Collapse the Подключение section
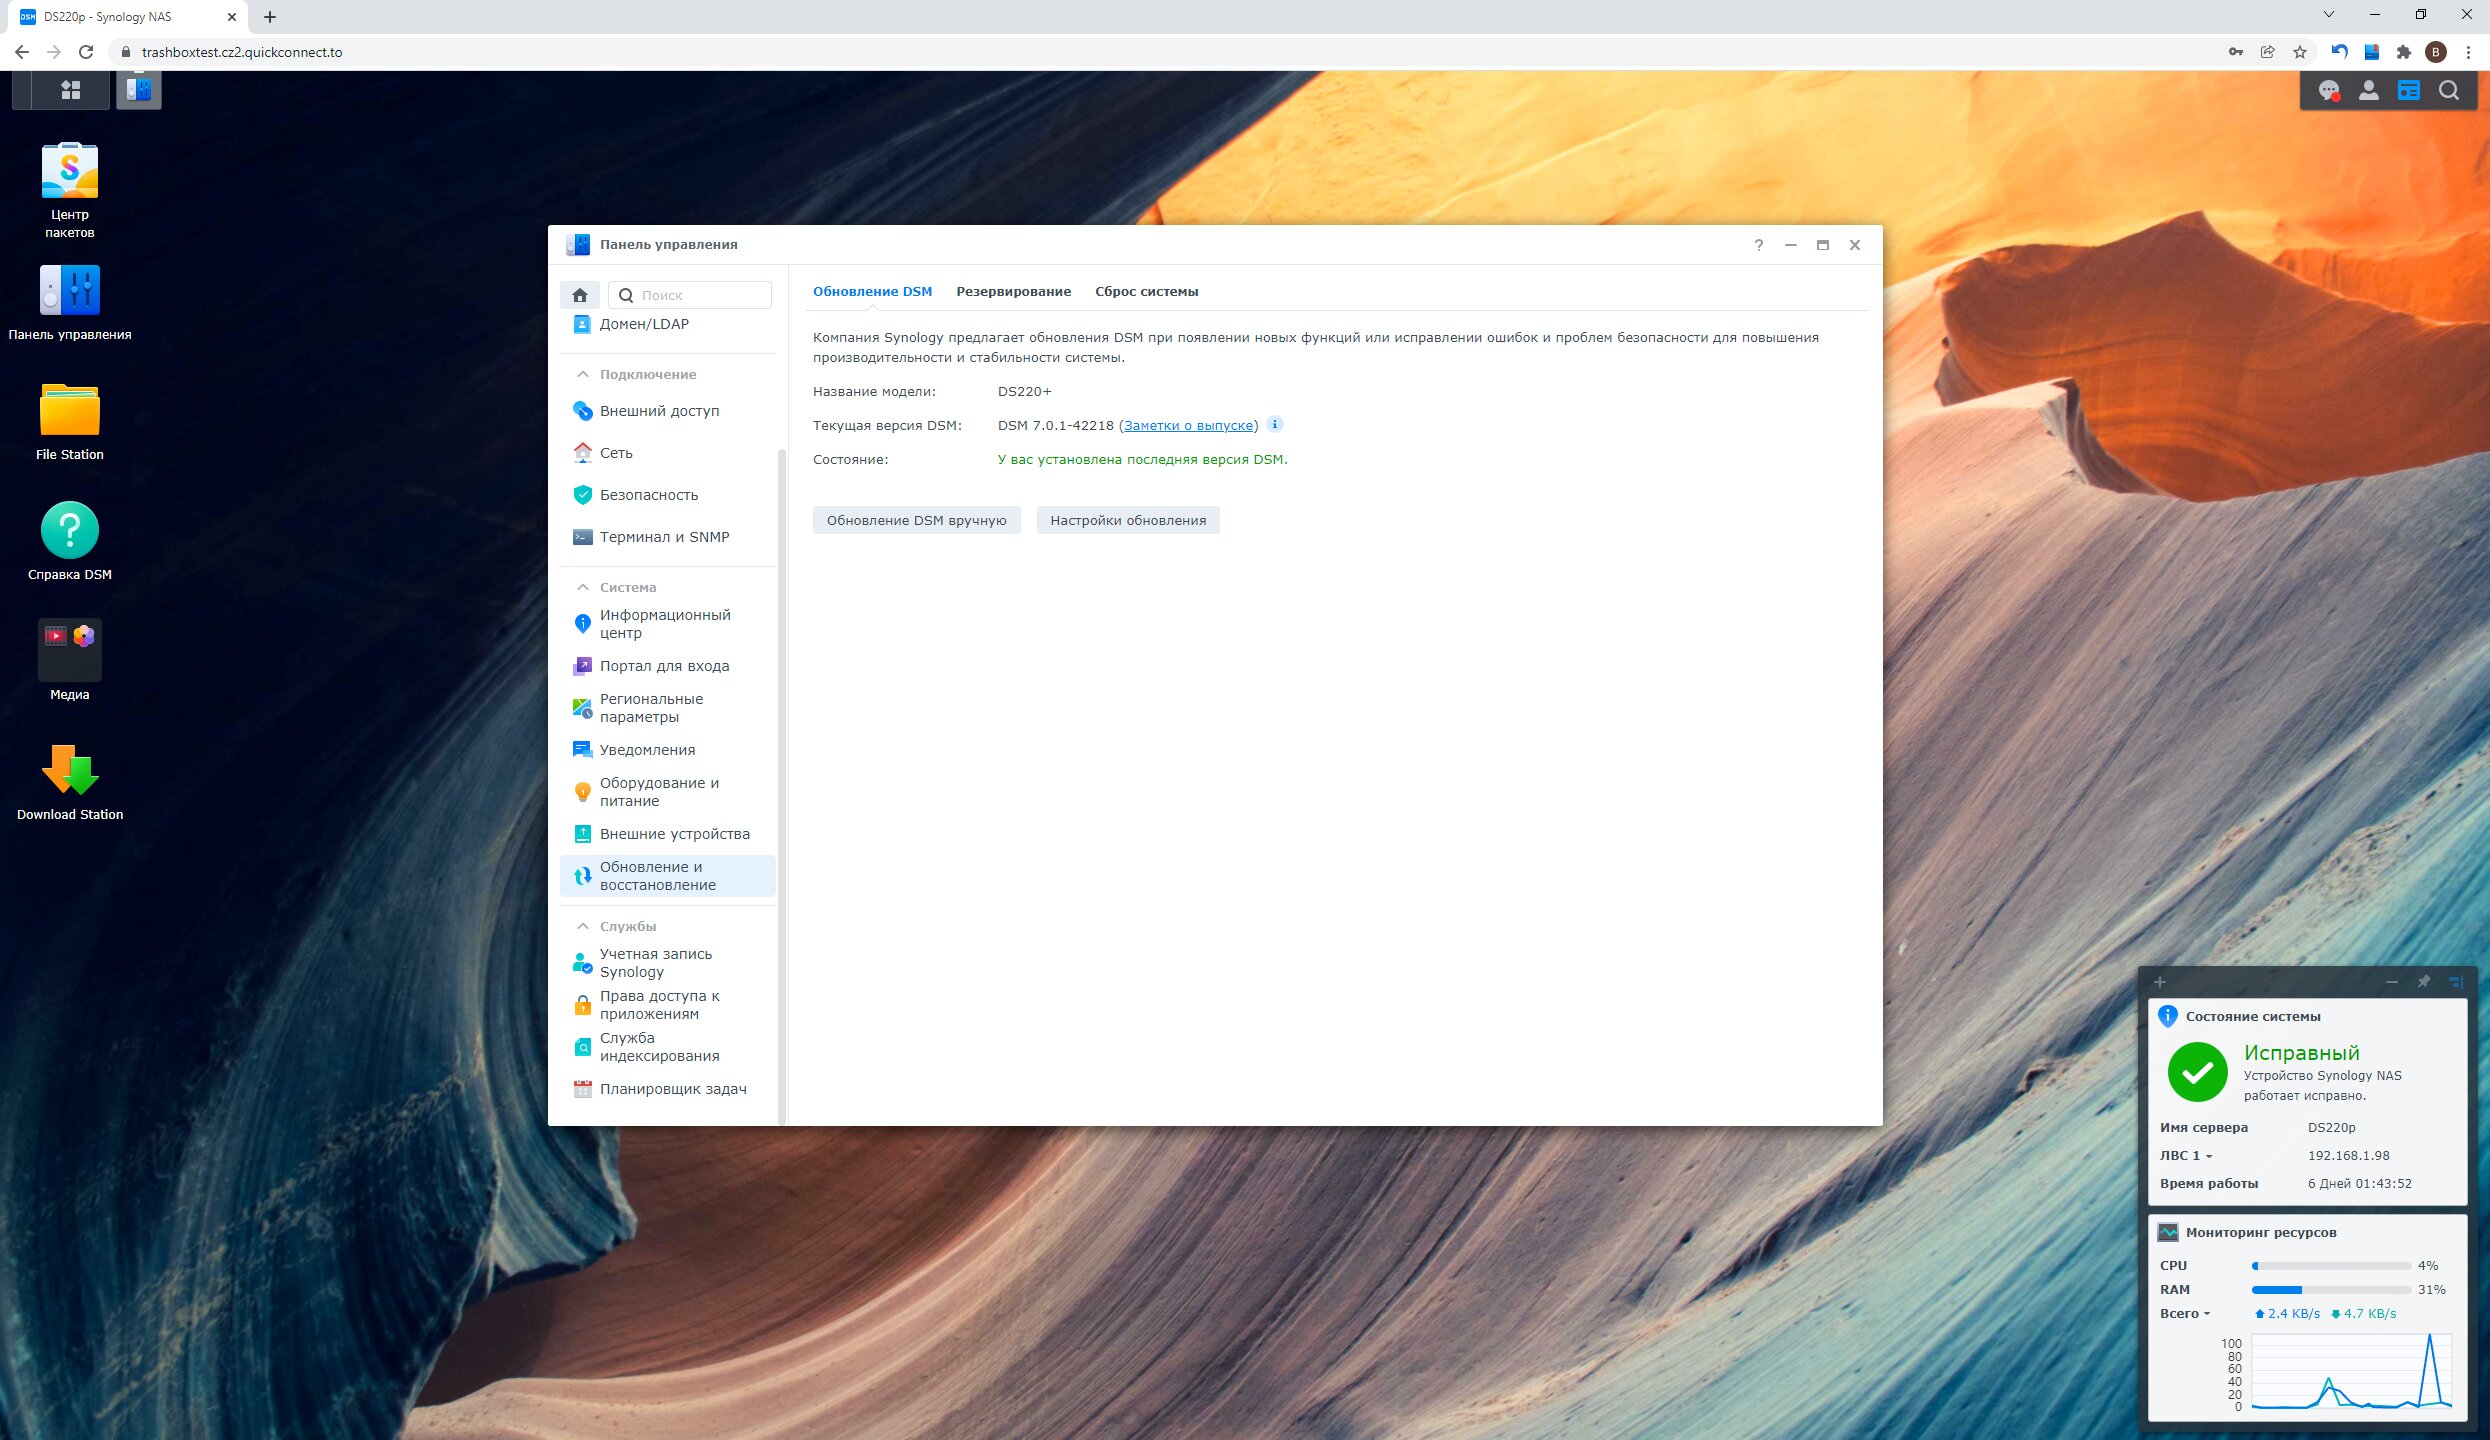Screen dimensions: 2490x1440 583,374
